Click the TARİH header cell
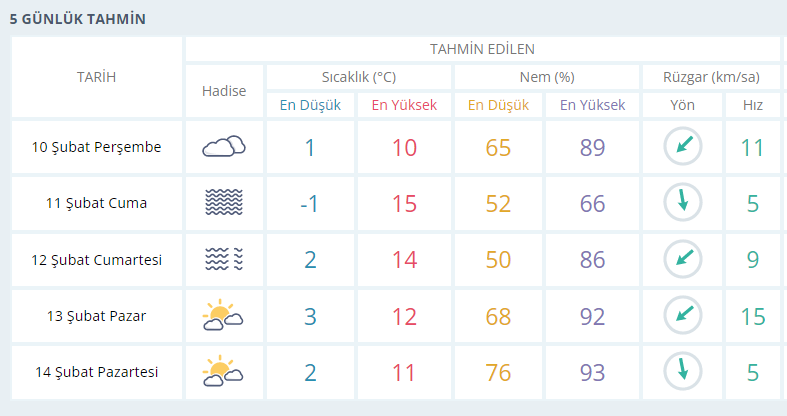The image size is (787, 416). pos(96,77)
